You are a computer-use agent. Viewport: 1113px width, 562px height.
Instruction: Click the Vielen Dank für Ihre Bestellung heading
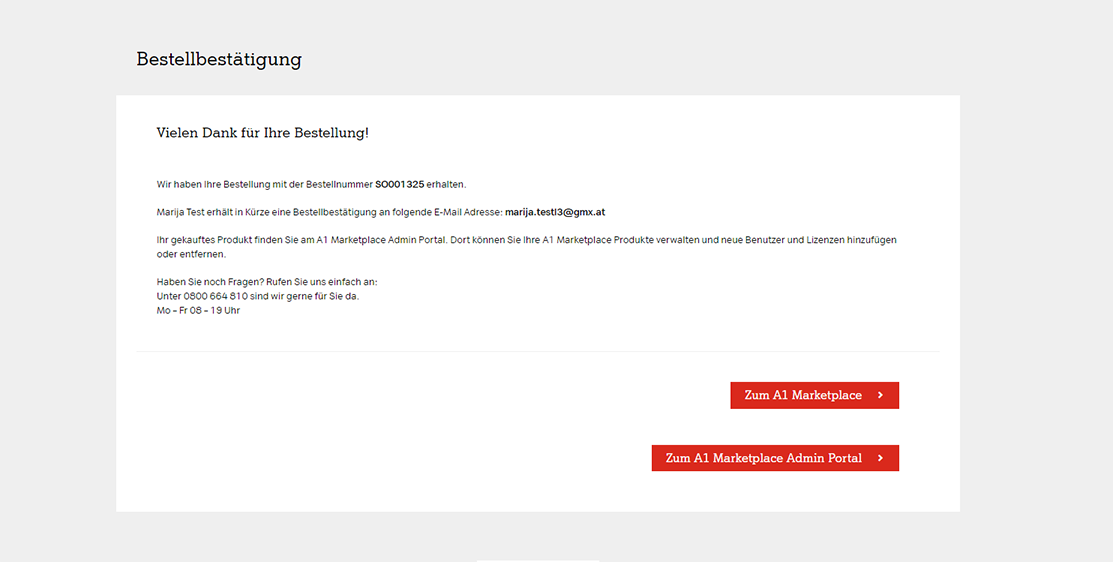(263, 133)
